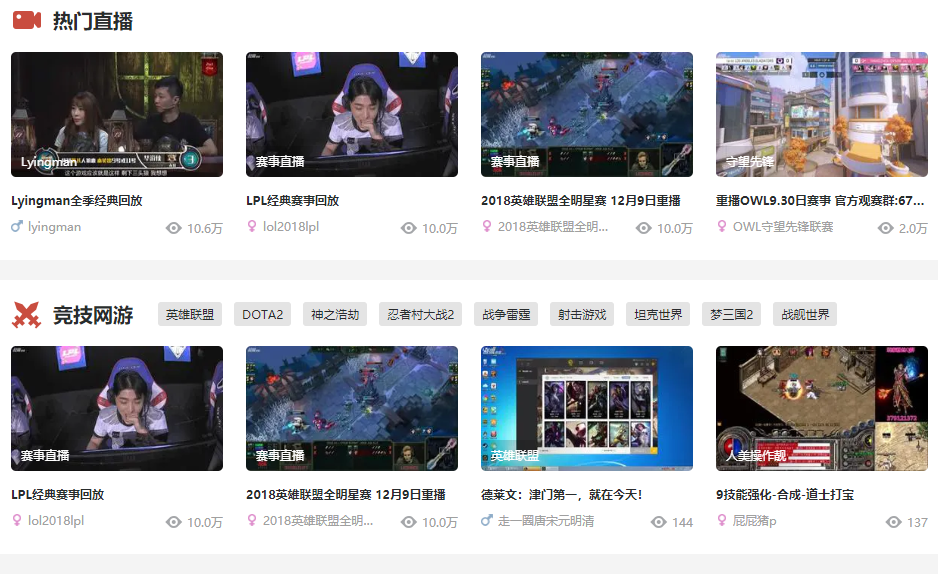The height and width of the screenshot is (574, 938).
Task: Click the 竞技网游 section heading
Action: (93, 315)
